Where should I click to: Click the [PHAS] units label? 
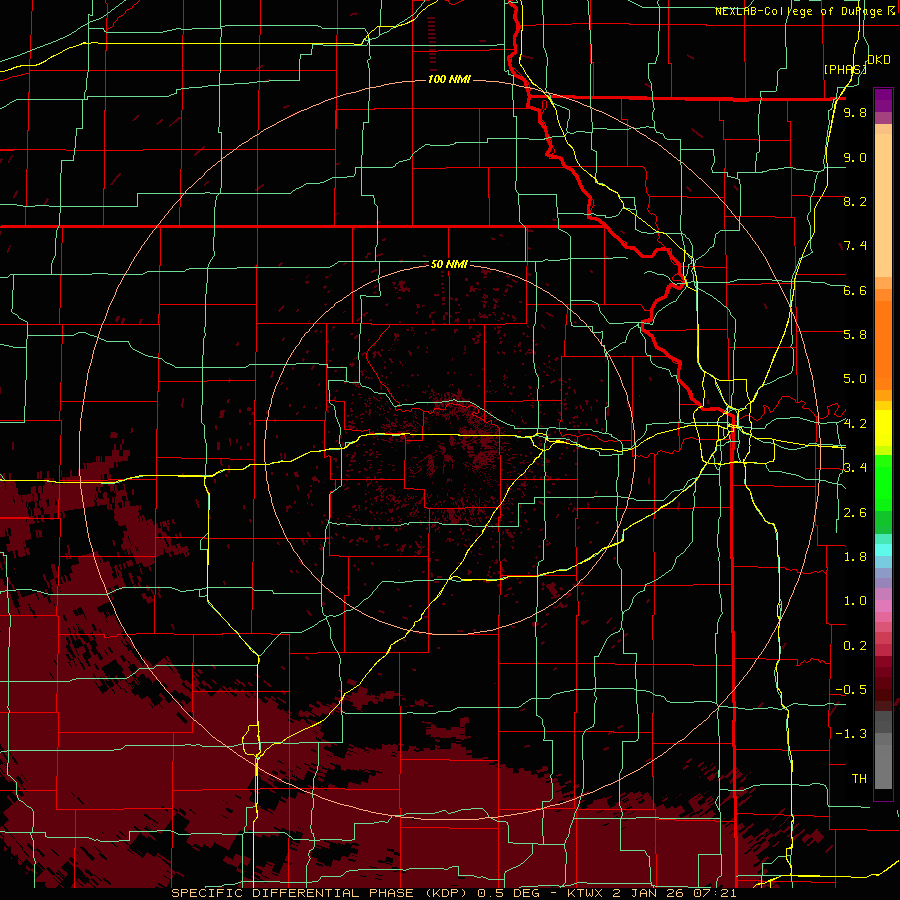(845, 69)
